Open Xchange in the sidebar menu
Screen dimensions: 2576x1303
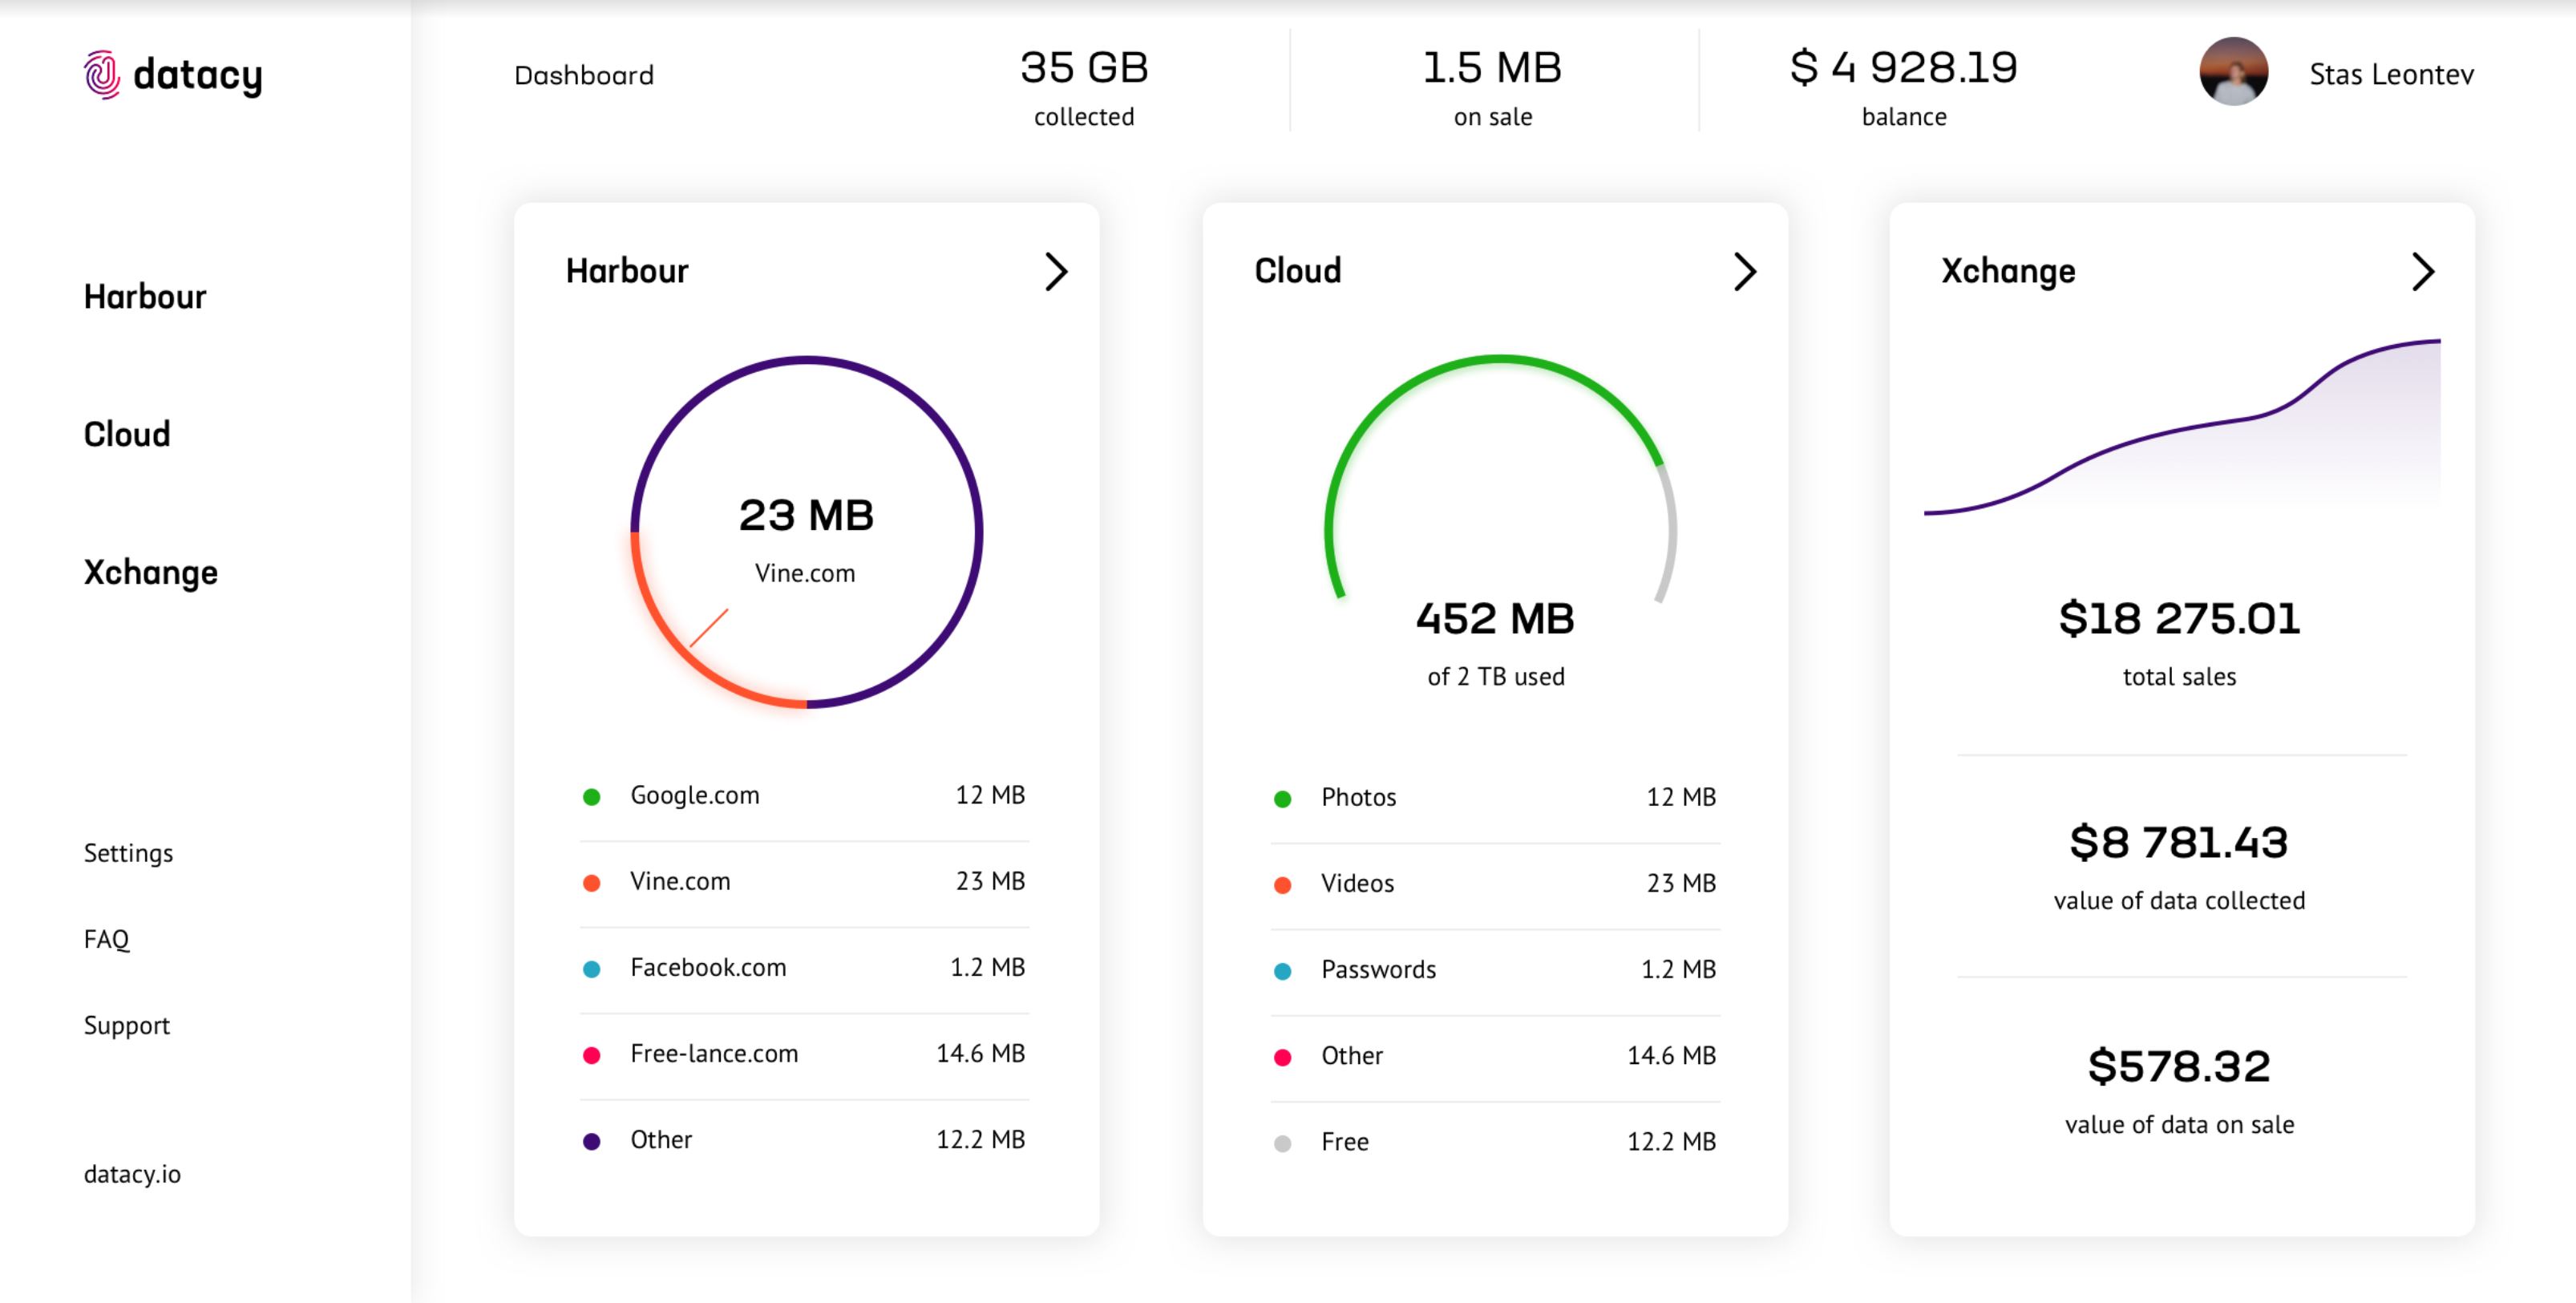click(x=151, y=572)
